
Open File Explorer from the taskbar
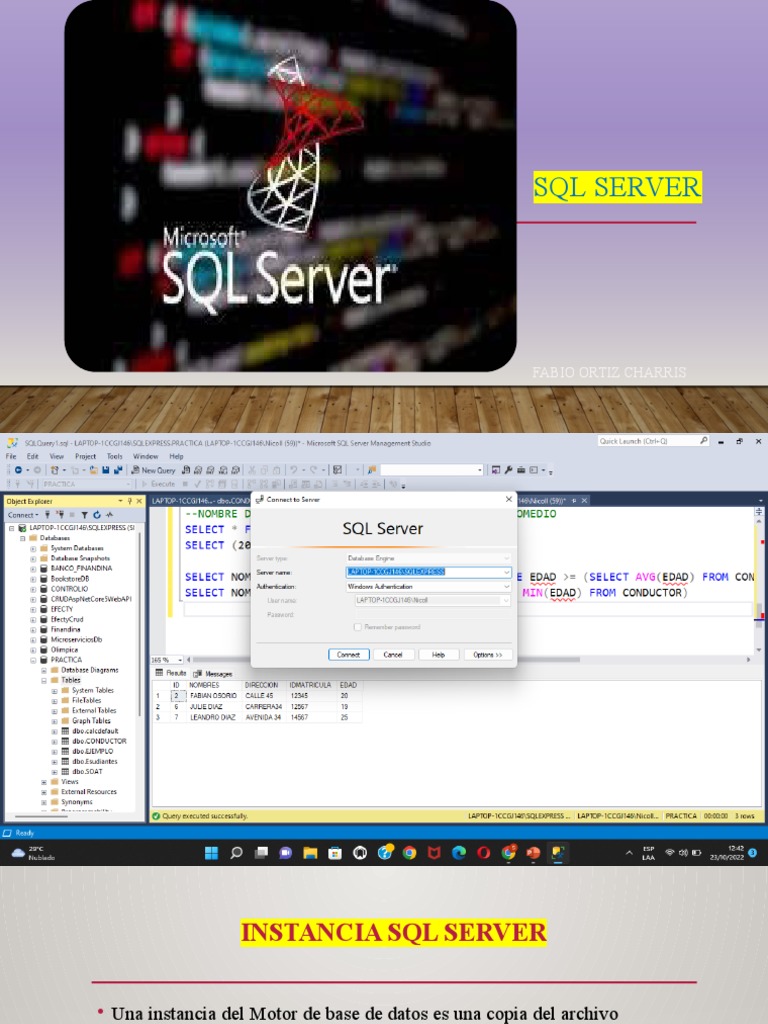point(310,853)
